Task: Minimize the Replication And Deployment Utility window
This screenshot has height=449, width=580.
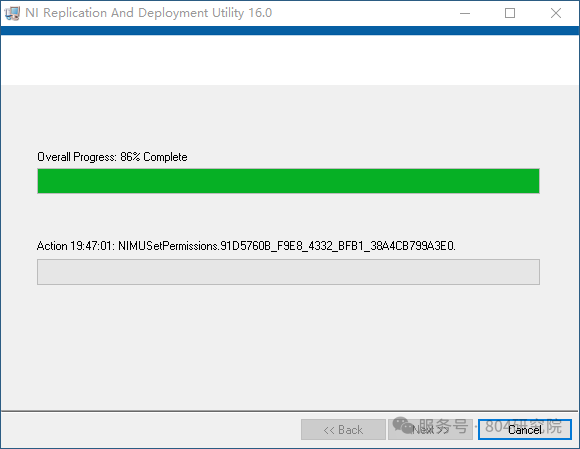Action: tap(465, 13)
